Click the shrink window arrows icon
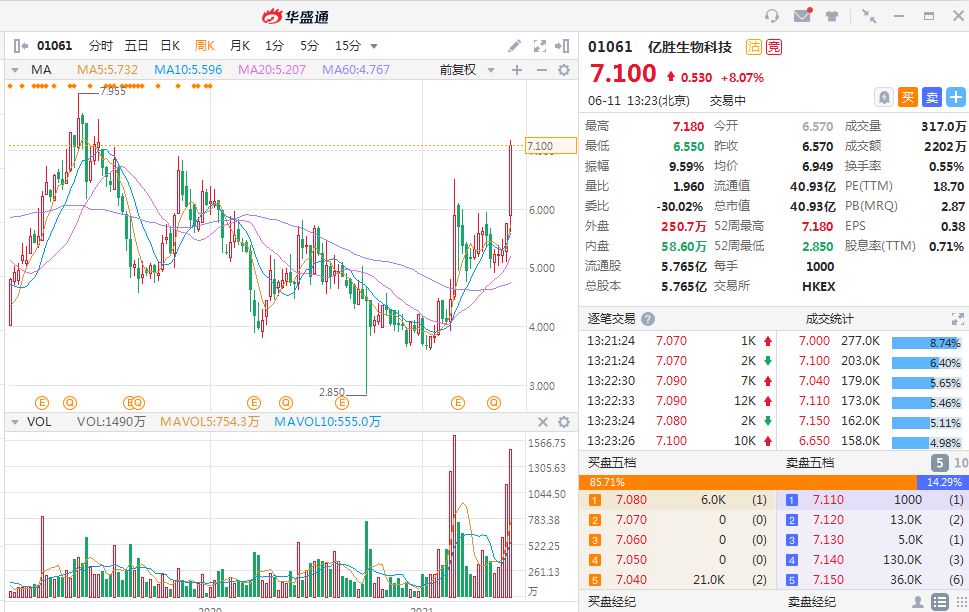 869,15
